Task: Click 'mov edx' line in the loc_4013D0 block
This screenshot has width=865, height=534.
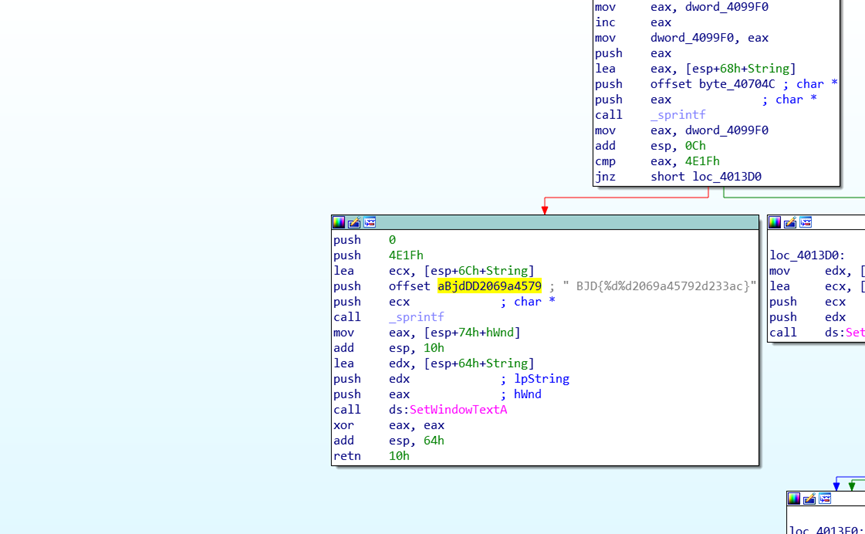Action: [817, 271]
